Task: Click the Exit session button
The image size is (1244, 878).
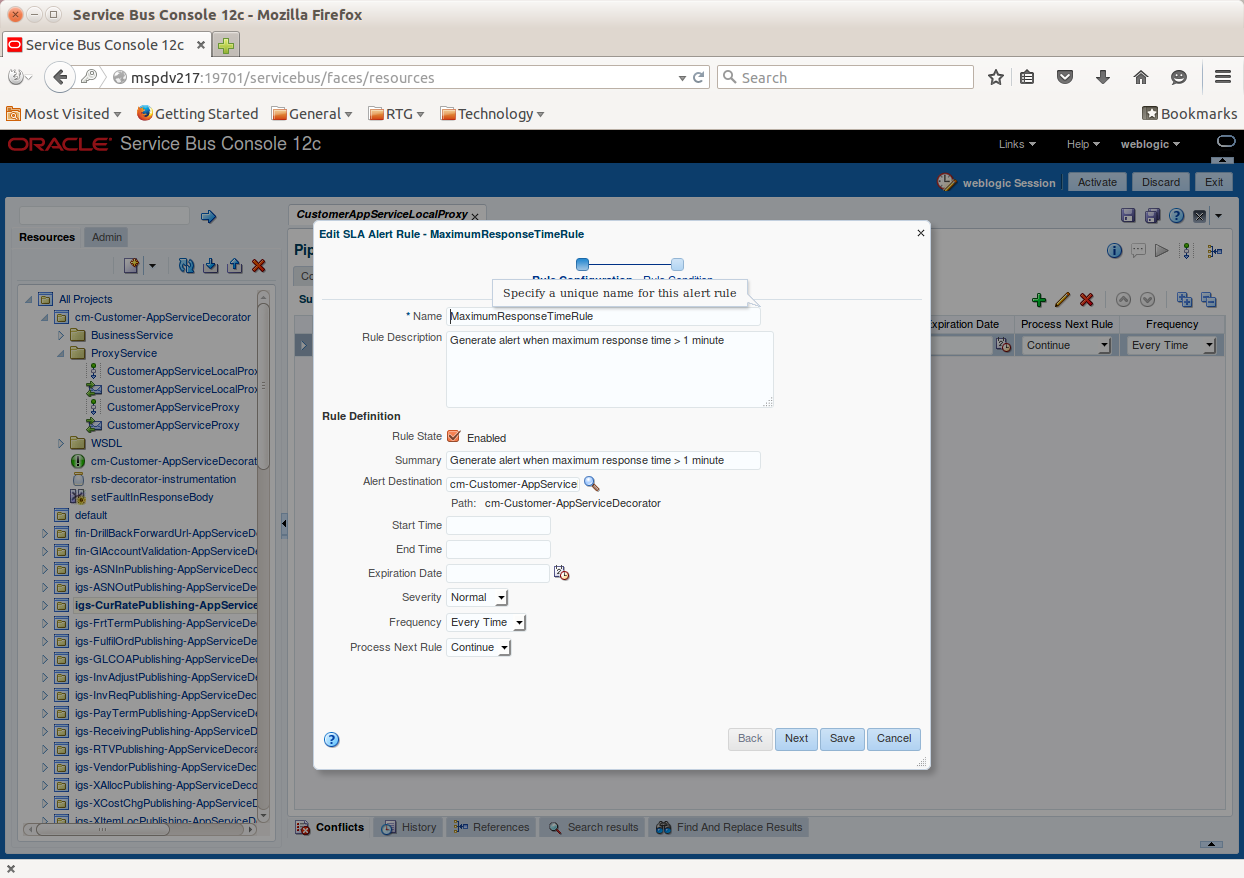Action: click(1214, 182)
